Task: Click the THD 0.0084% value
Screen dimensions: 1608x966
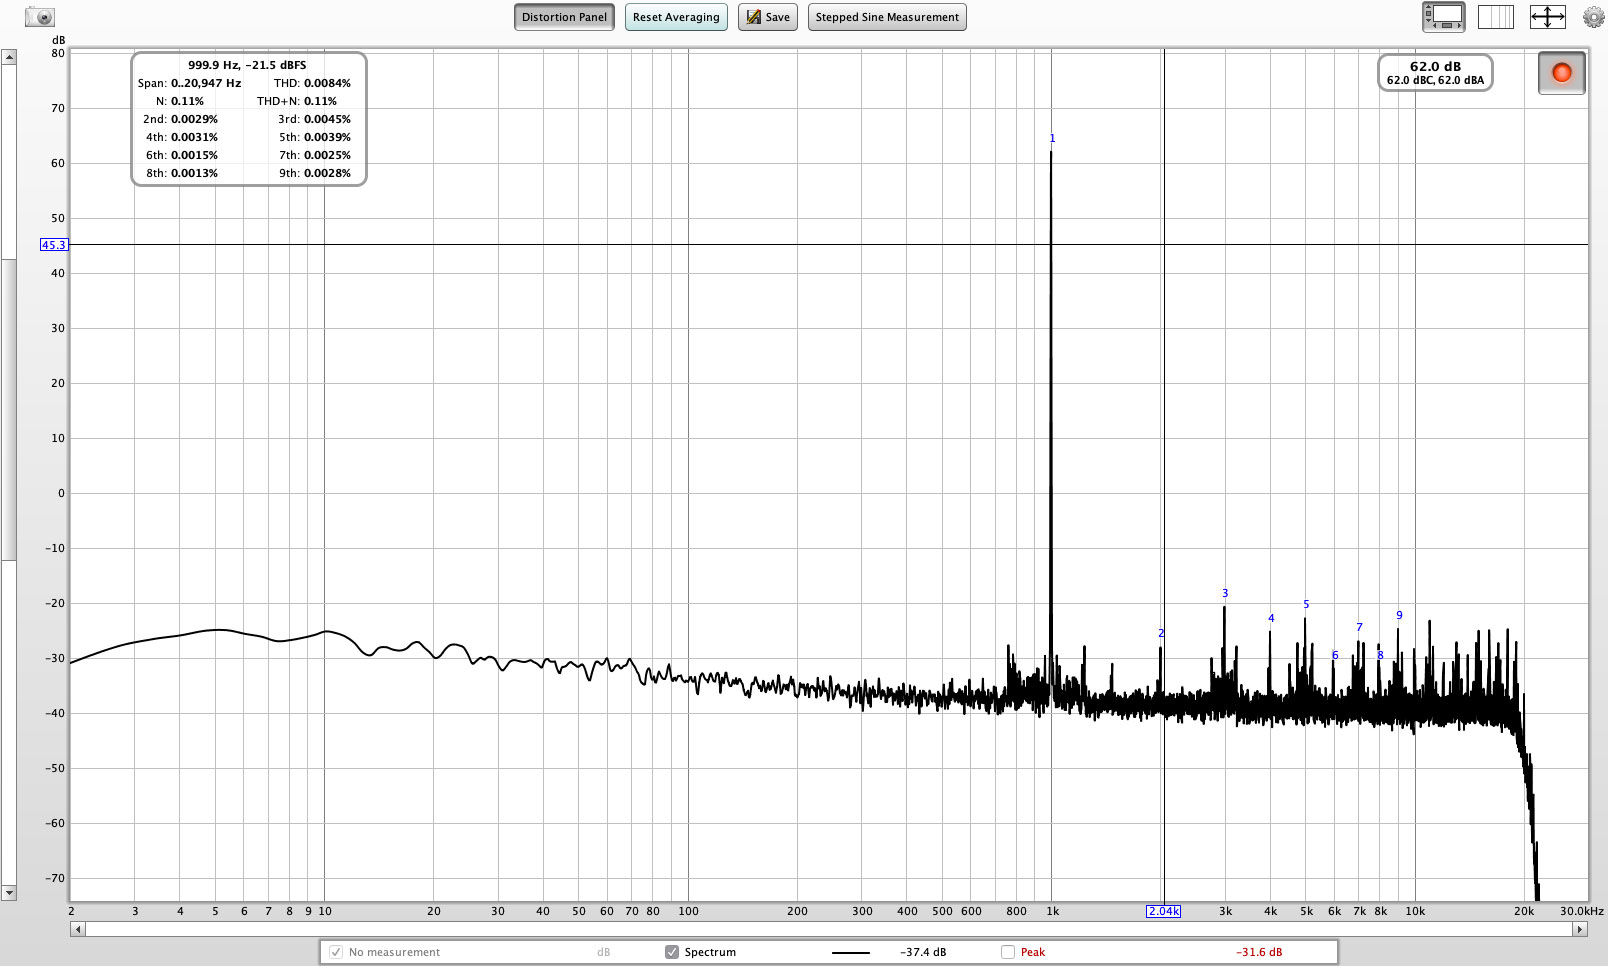Action: [327, 83]
